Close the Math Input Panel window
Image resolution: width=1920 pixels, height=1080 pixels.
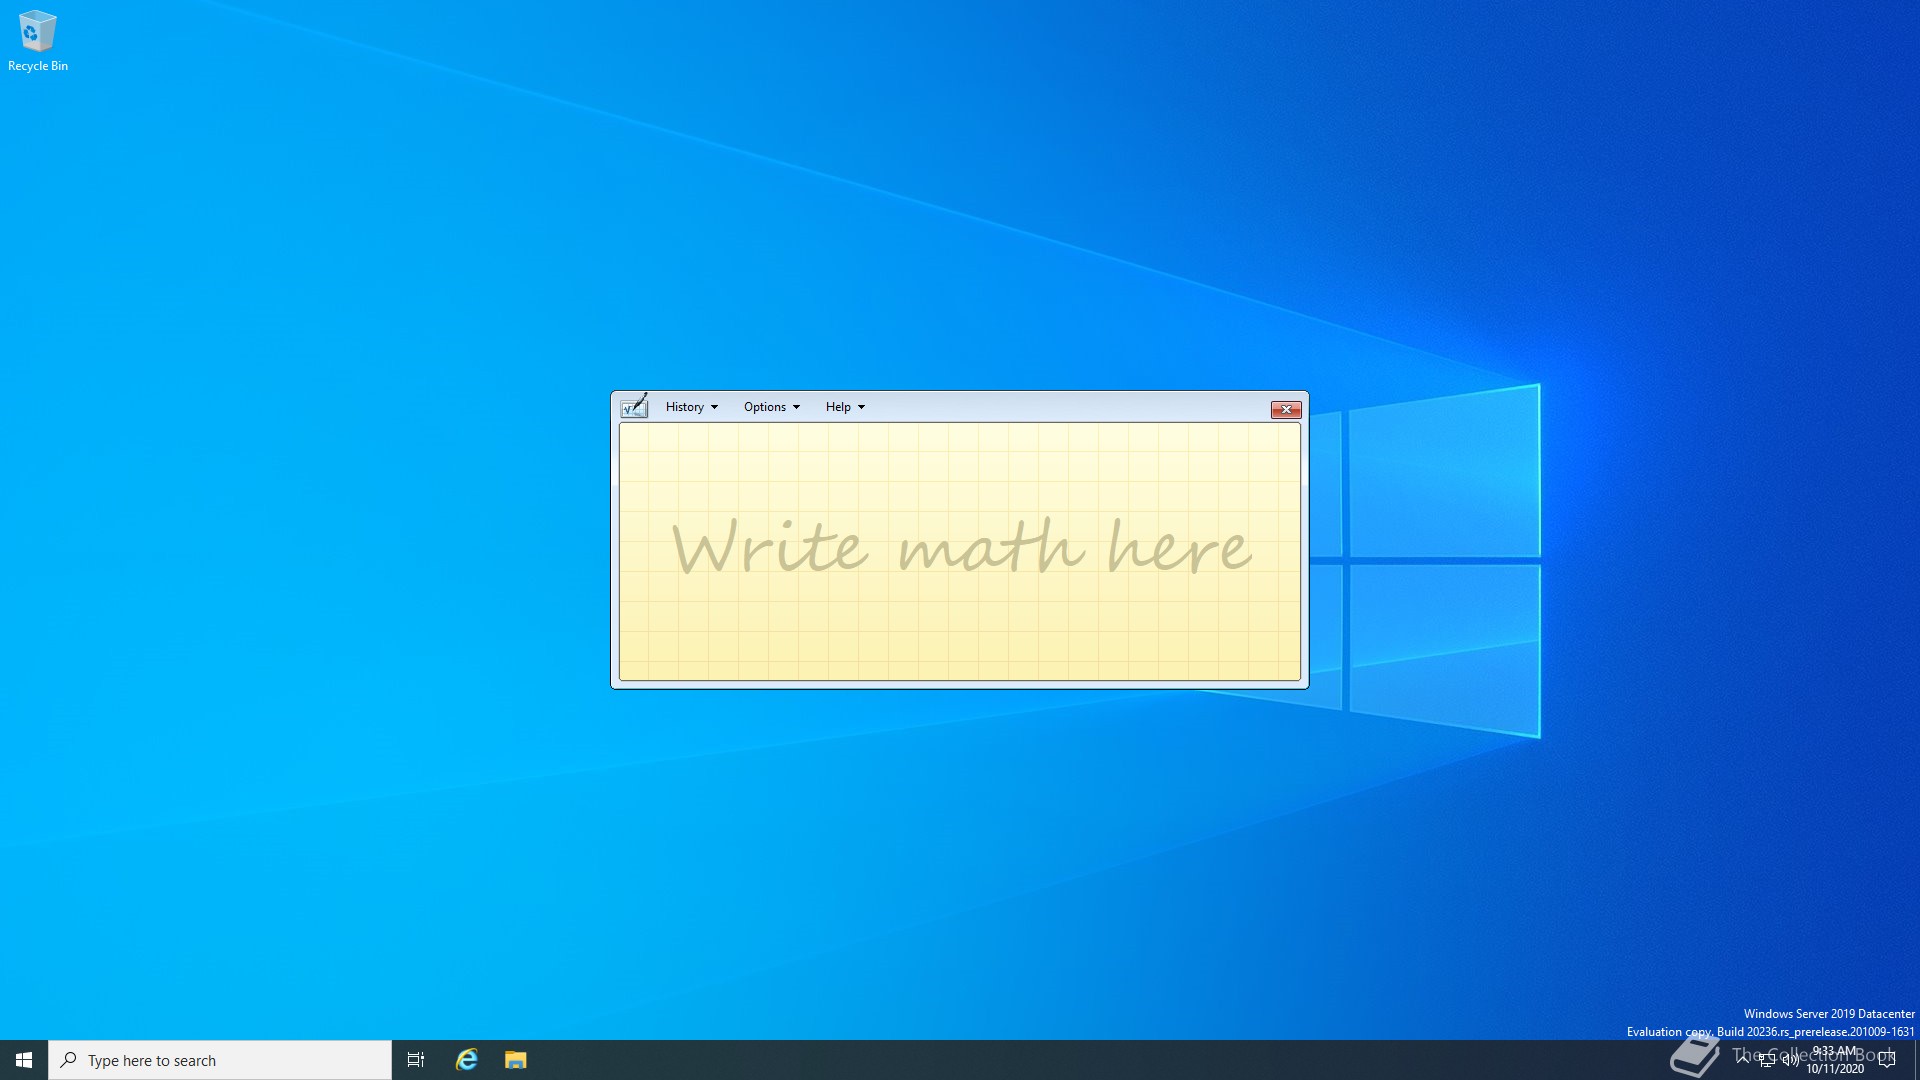coord(1285,409)
